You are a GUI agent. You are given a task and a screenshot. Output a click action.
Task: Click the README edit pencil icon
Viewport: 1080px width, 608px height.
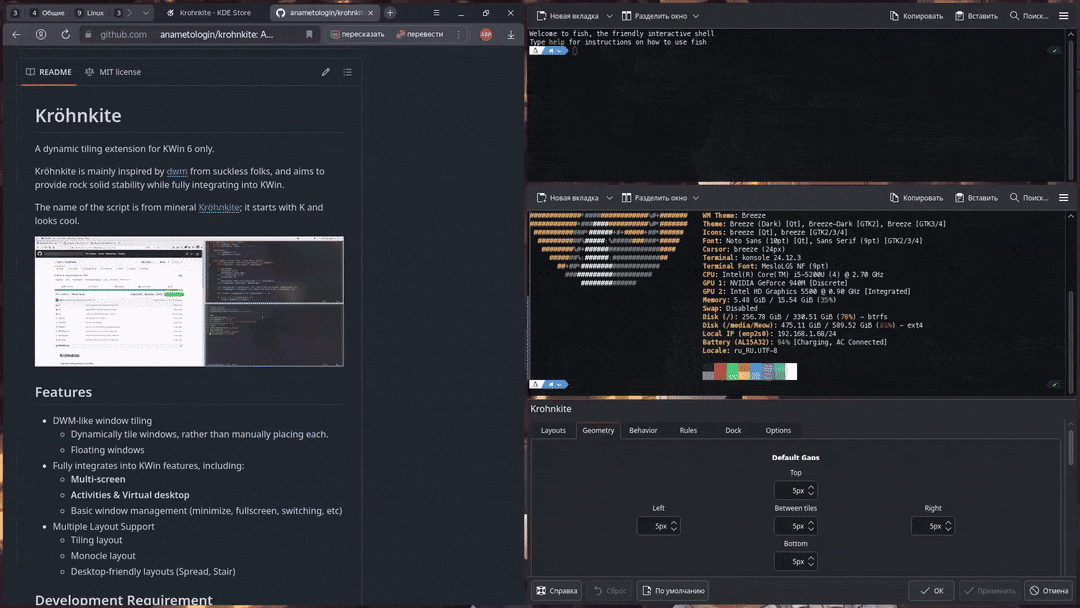click(x=325, y=72)
